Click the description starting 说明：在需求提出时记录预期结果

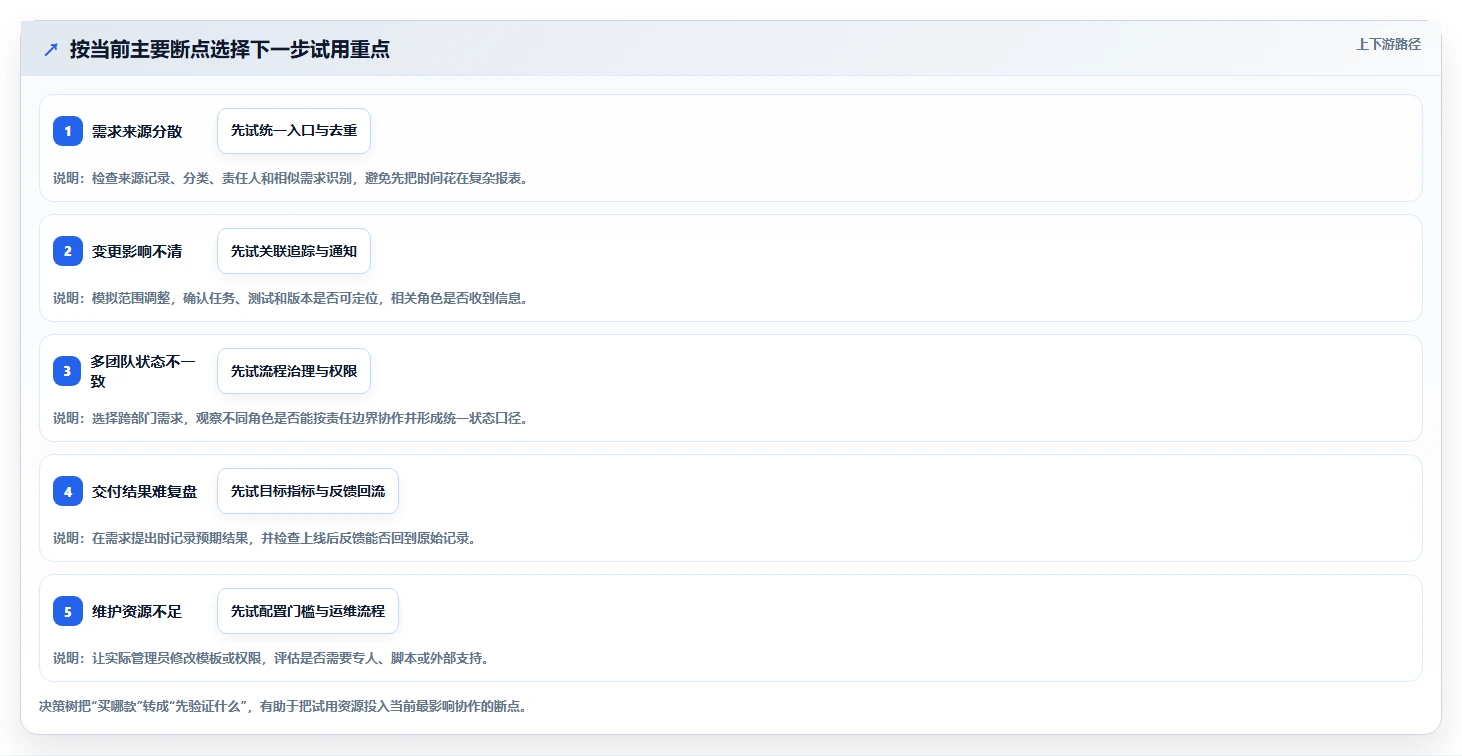click(x=264, y=538)
